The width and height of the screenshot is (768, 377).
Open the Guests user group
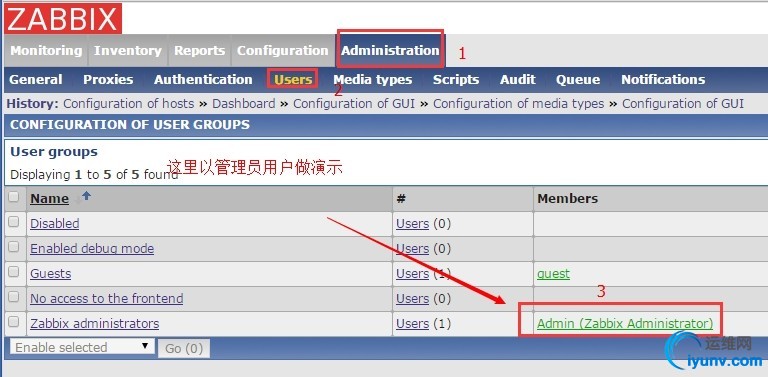pyautogui.click(x=50, y=273)
